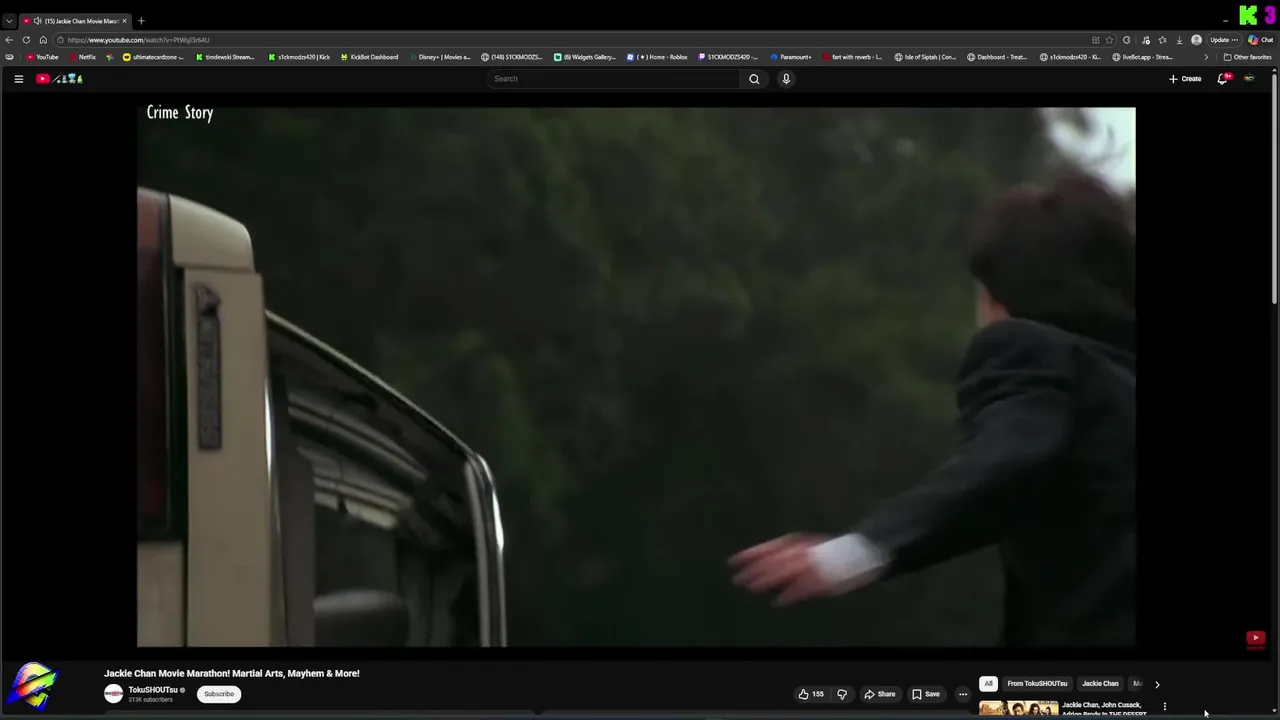
Task: Subscribe to TokuSHOUTsu
Action: click(219, 694)
